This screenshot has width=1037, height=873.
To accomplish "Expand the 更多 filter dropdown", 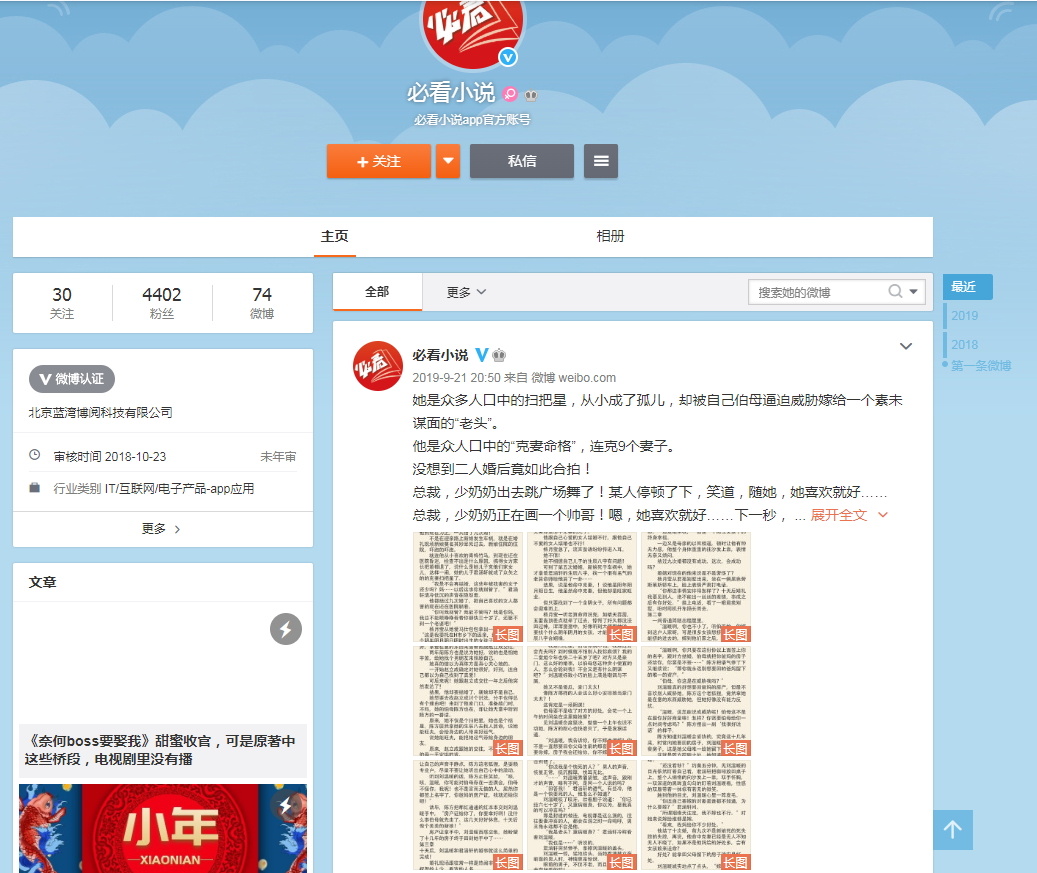I will click(x=466, y=292).
